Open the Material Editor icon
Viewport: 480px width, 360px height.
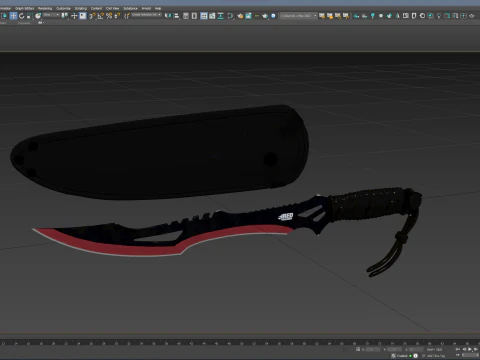pyautogui.click(x=230, y=16)
